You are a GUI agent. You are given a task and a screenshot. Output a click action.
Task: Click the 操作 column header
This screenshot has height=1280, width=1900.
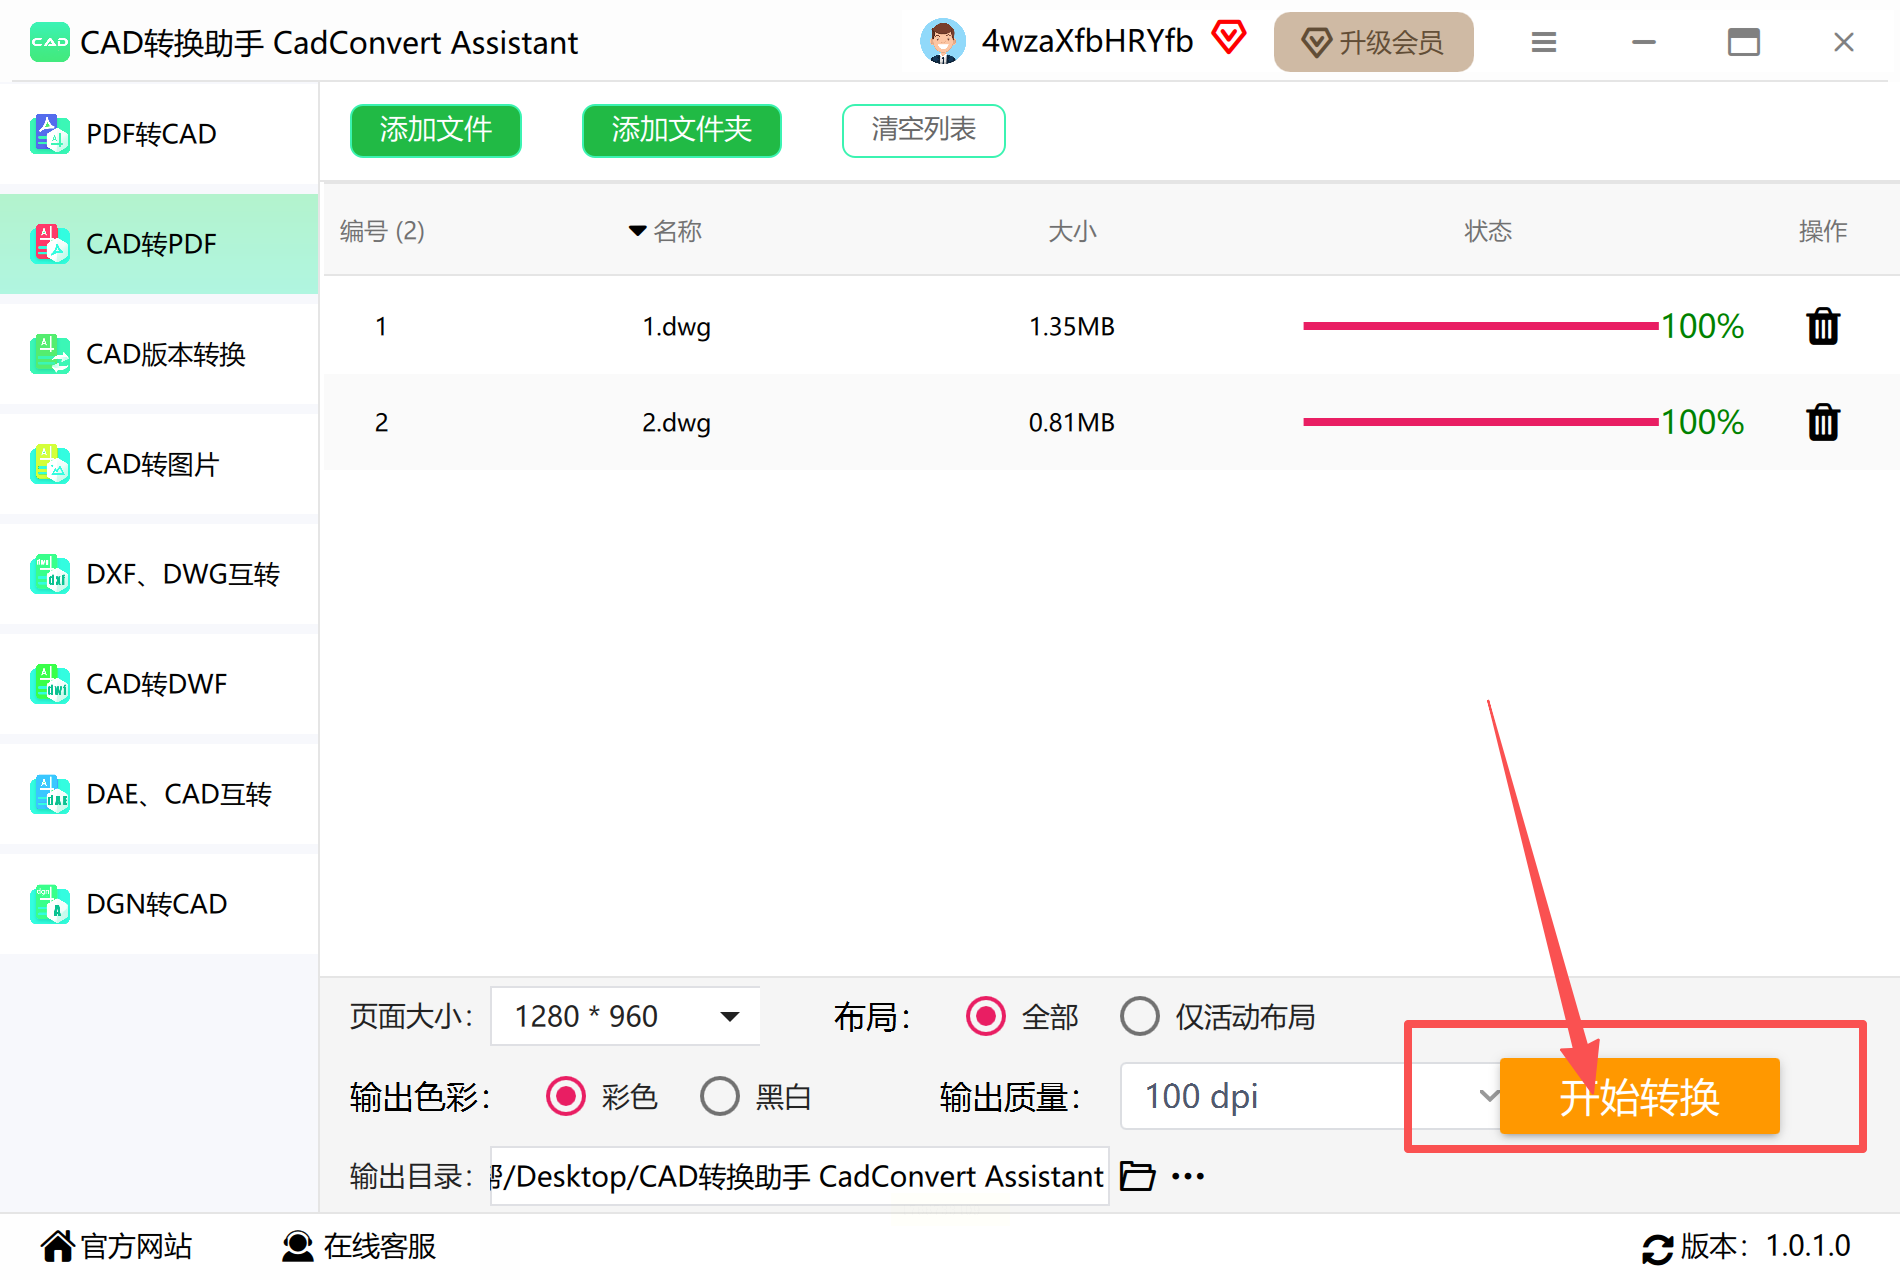point(1822,231)
